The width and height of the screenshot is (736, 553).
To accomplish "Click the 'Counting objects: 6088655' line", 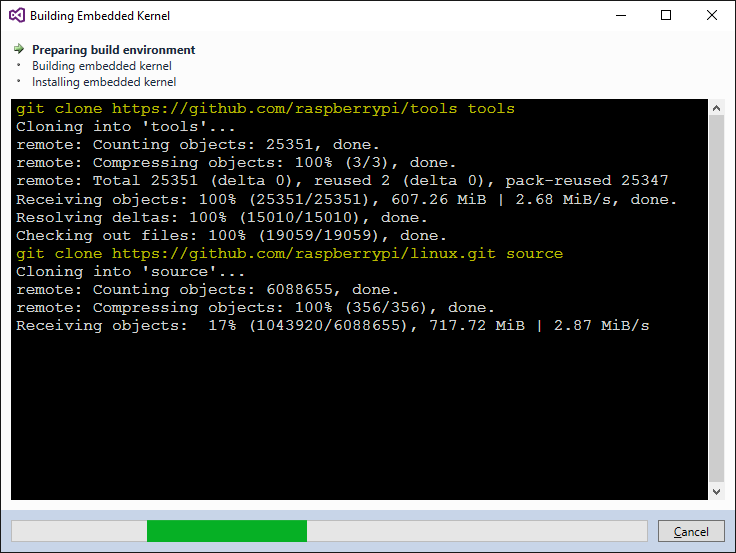I will pyautogui.click(x=207, y=290).
